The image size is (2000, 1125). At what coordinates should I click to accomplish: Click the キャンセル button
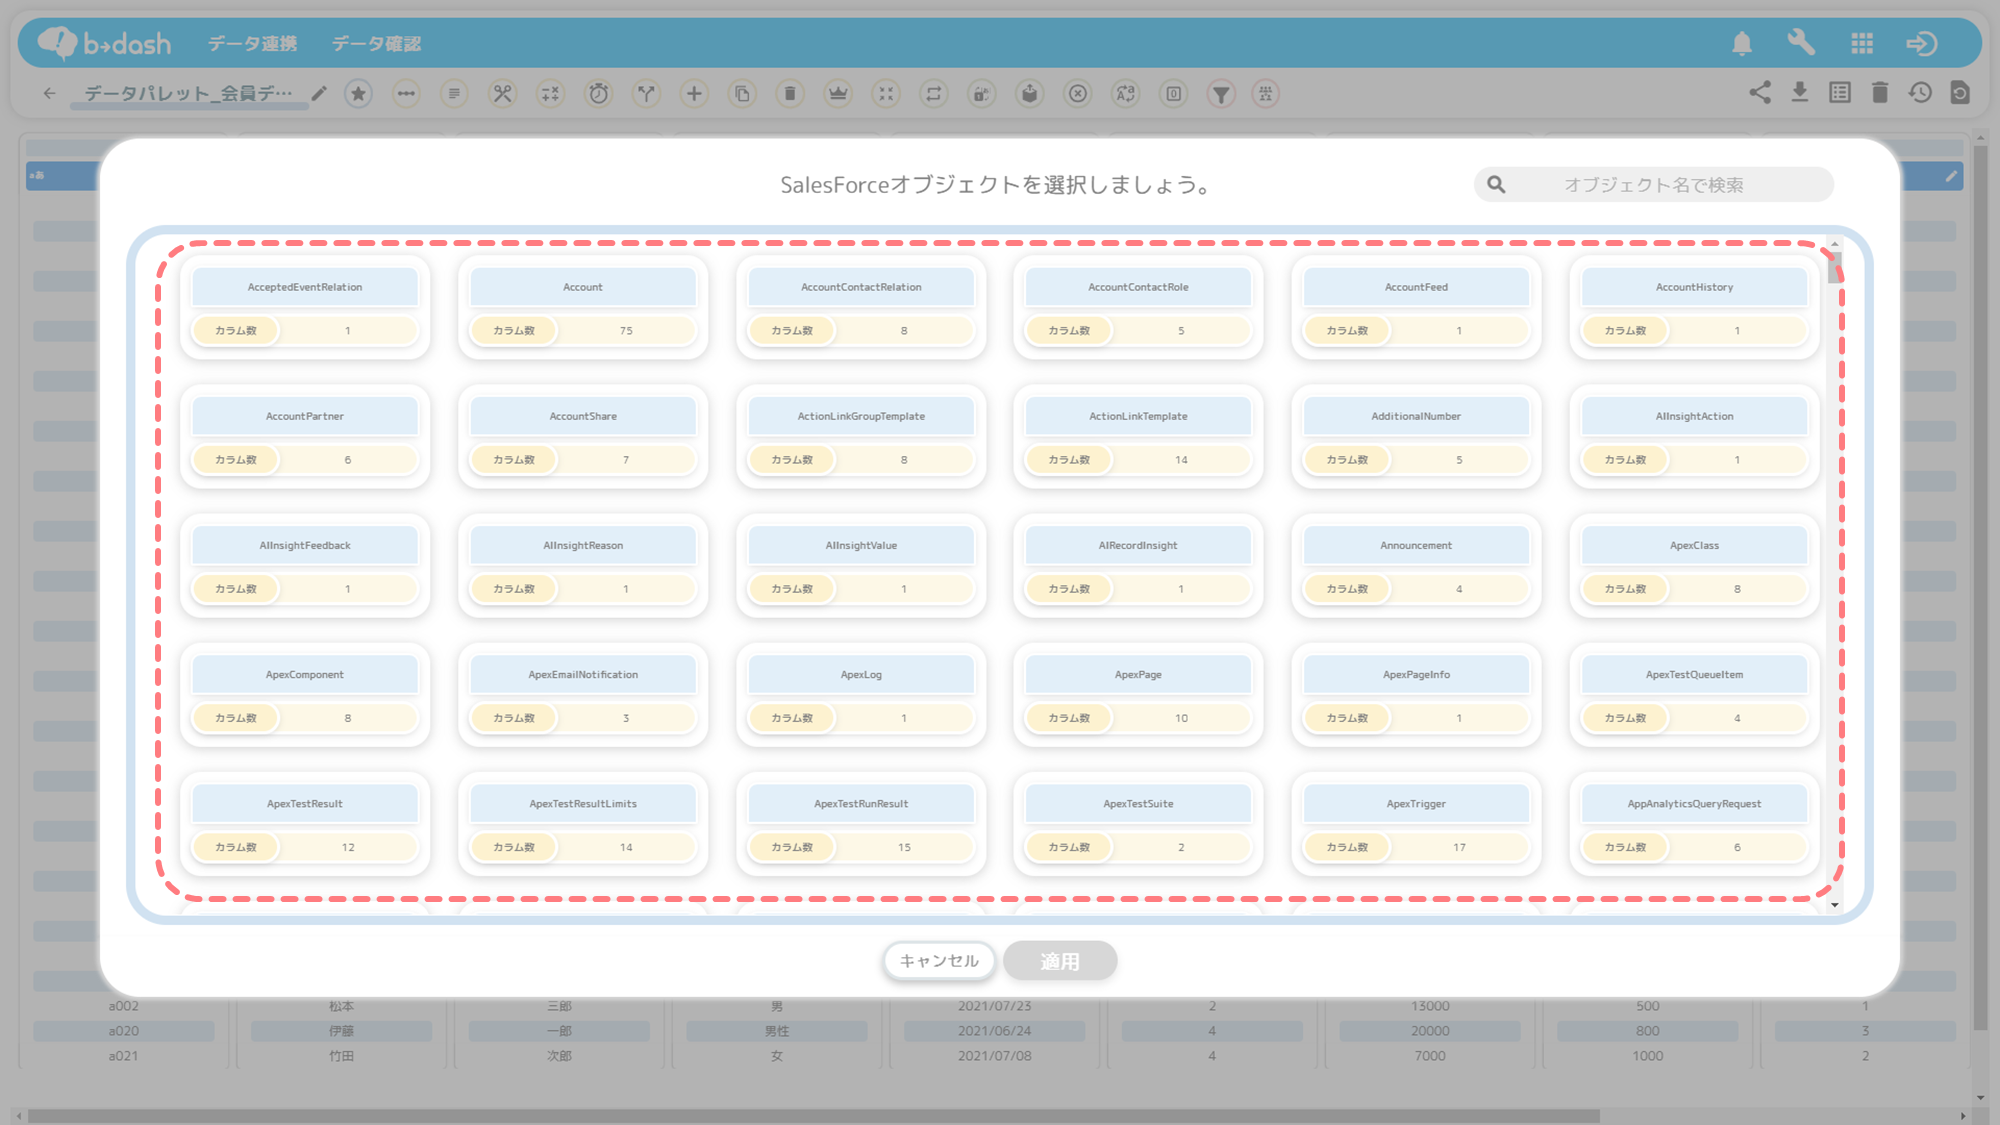tap(939, 961)
